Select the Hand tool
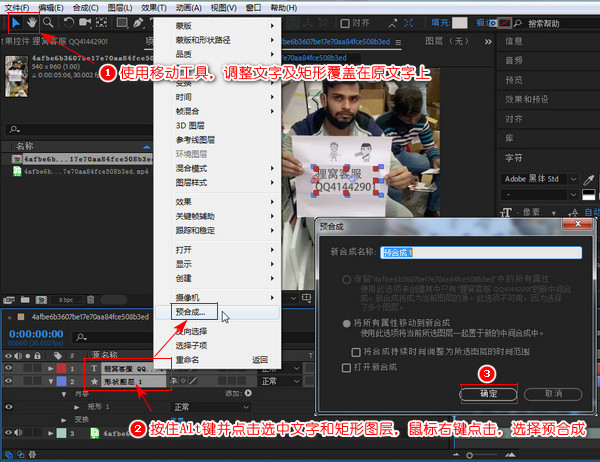 point(32,23)
